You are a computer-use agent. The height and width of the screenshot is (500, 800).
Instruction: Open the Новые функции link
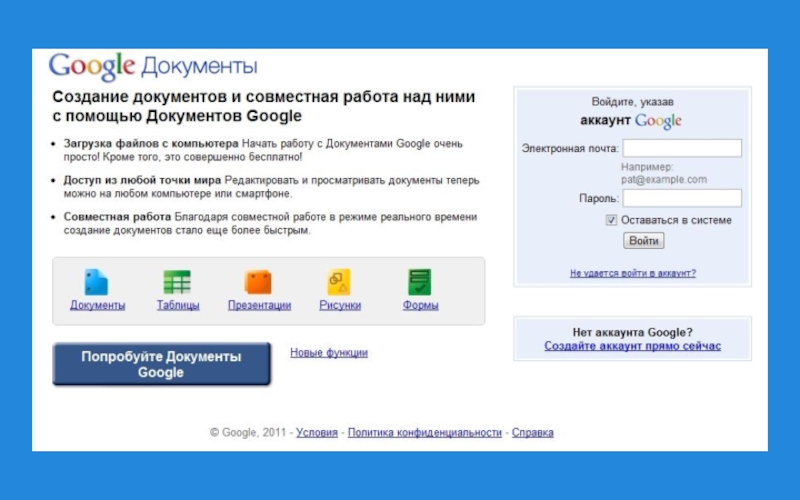329,353
